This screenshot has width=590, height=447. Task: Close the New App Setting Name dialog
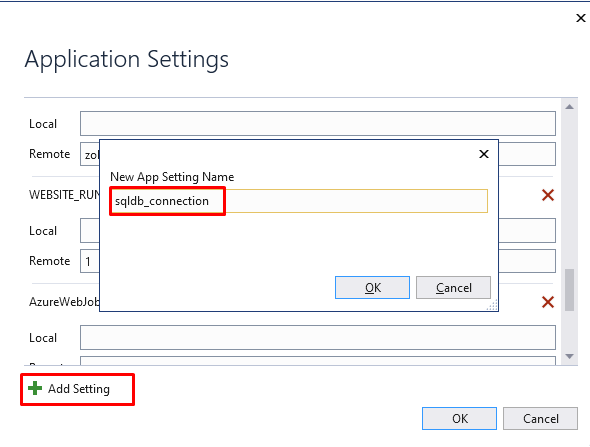(484, 154)
